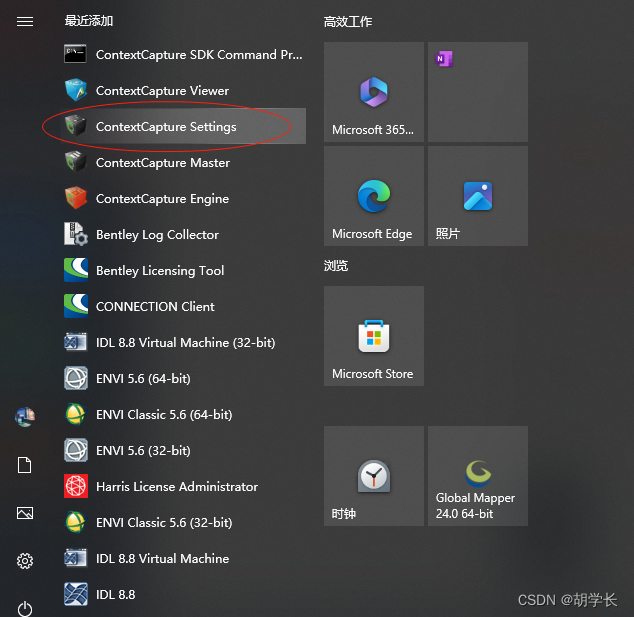Click the Power button icon
This screenshot has width=634, height=617.
click(25, 609)
